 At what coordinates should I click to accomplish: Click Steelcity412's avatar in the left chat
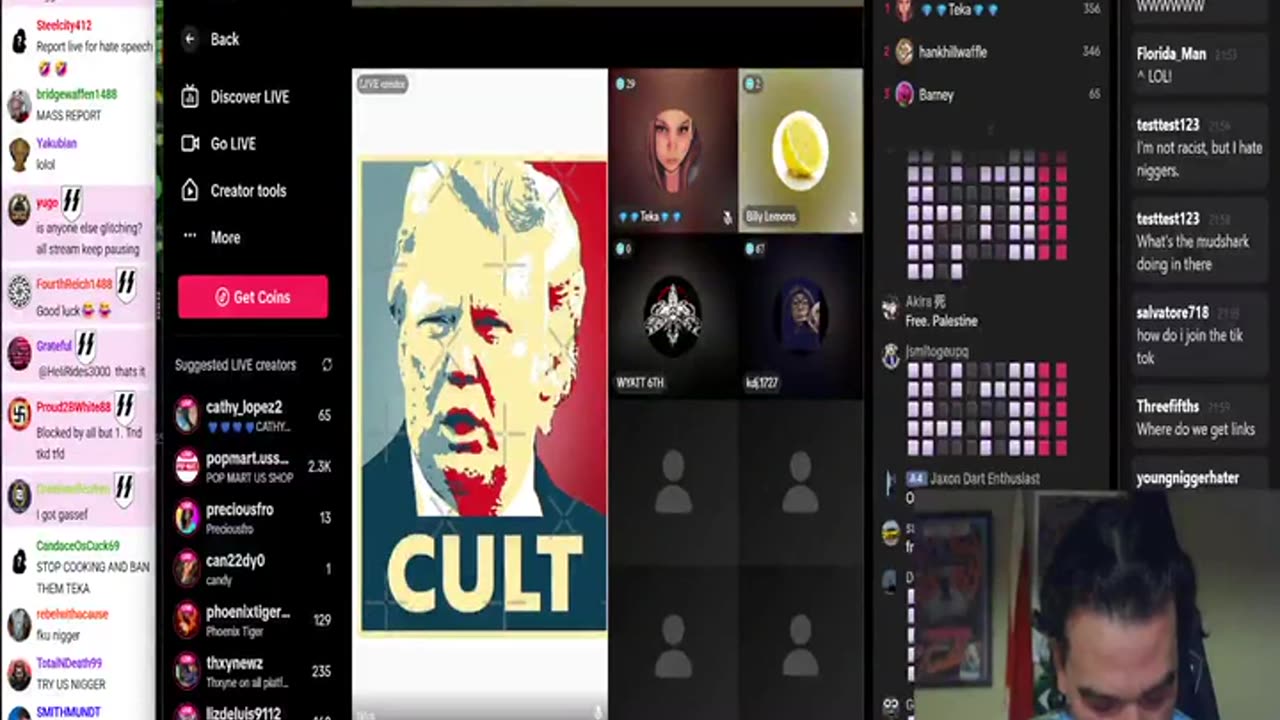click(x=19, y=40)
